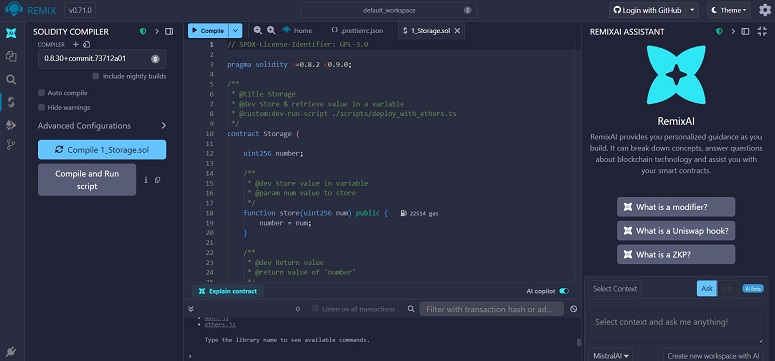Switch to the Home tab

click(298, 31)
